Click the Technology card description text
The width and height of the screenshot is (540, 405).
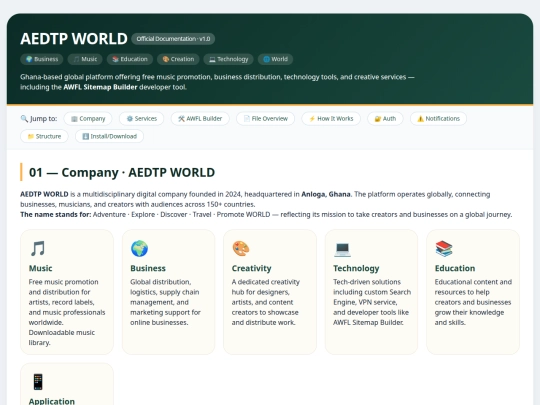[372, 302]
